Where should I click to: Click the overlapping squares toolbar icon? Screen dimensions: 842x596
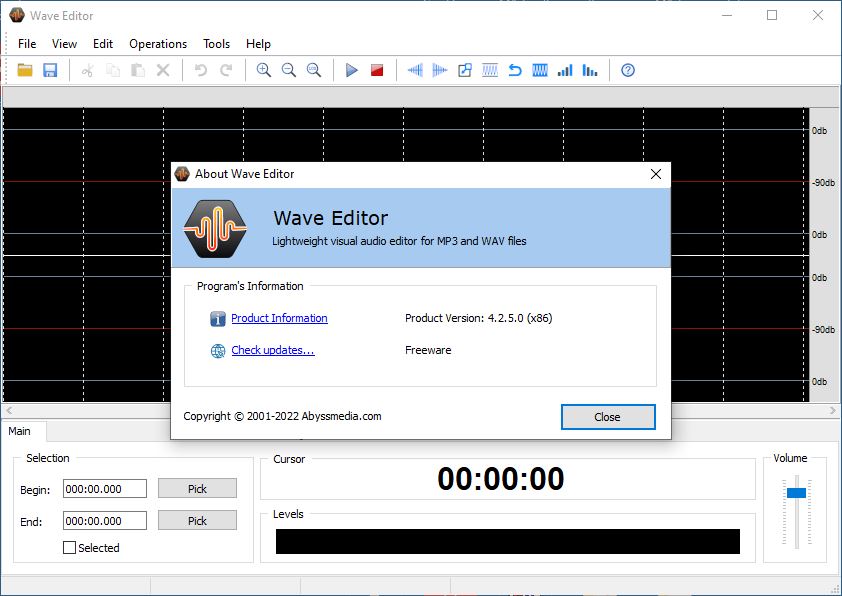(x=465, y=70)
